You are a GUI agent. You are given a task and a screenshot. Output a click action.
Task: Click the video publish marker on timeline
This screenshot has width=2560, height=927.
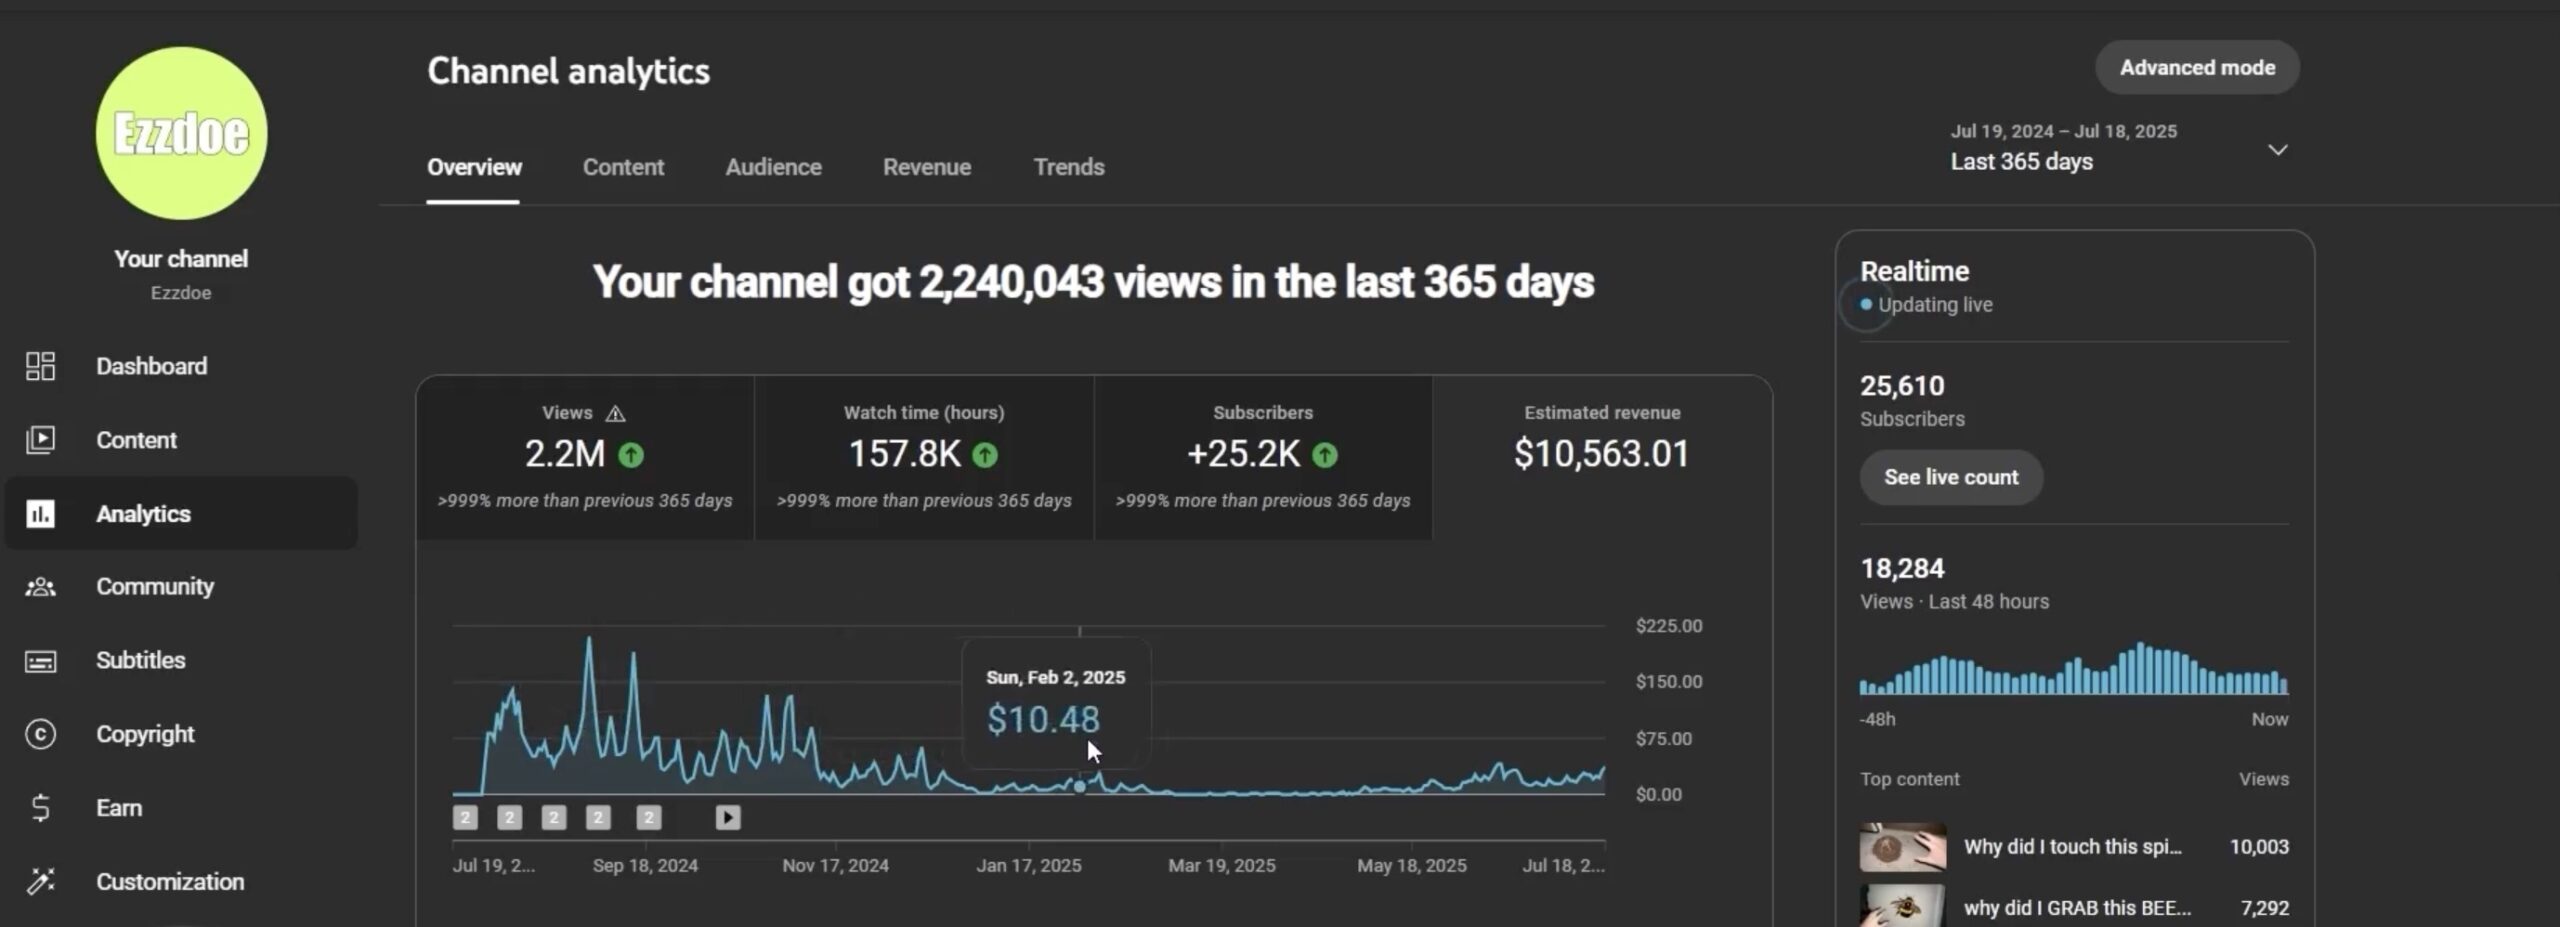coord(728,818)
